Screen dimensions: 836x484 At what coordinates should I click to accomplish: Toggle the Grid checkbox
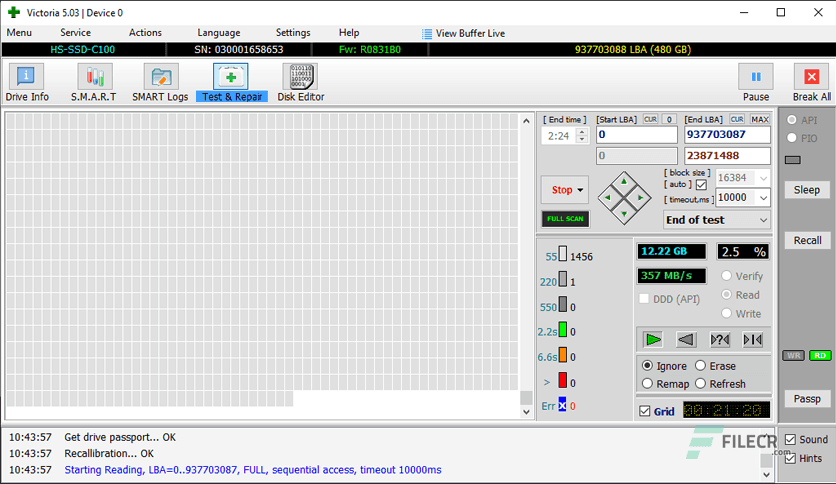point(645,411)
